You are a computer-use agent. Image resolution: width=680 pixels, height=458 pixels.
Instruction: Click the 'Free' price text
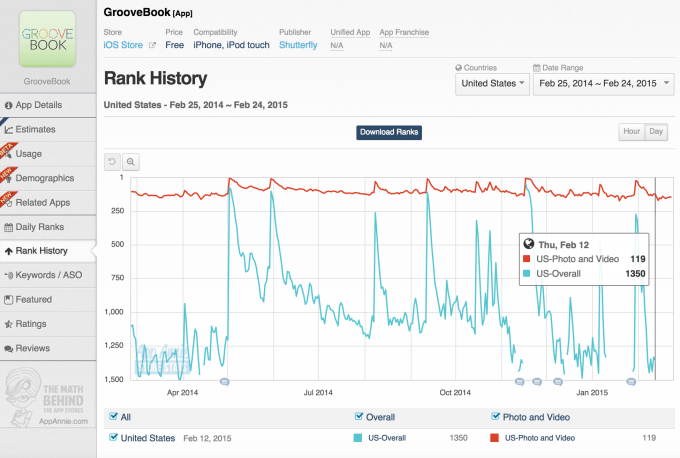[x=174, y=45]
